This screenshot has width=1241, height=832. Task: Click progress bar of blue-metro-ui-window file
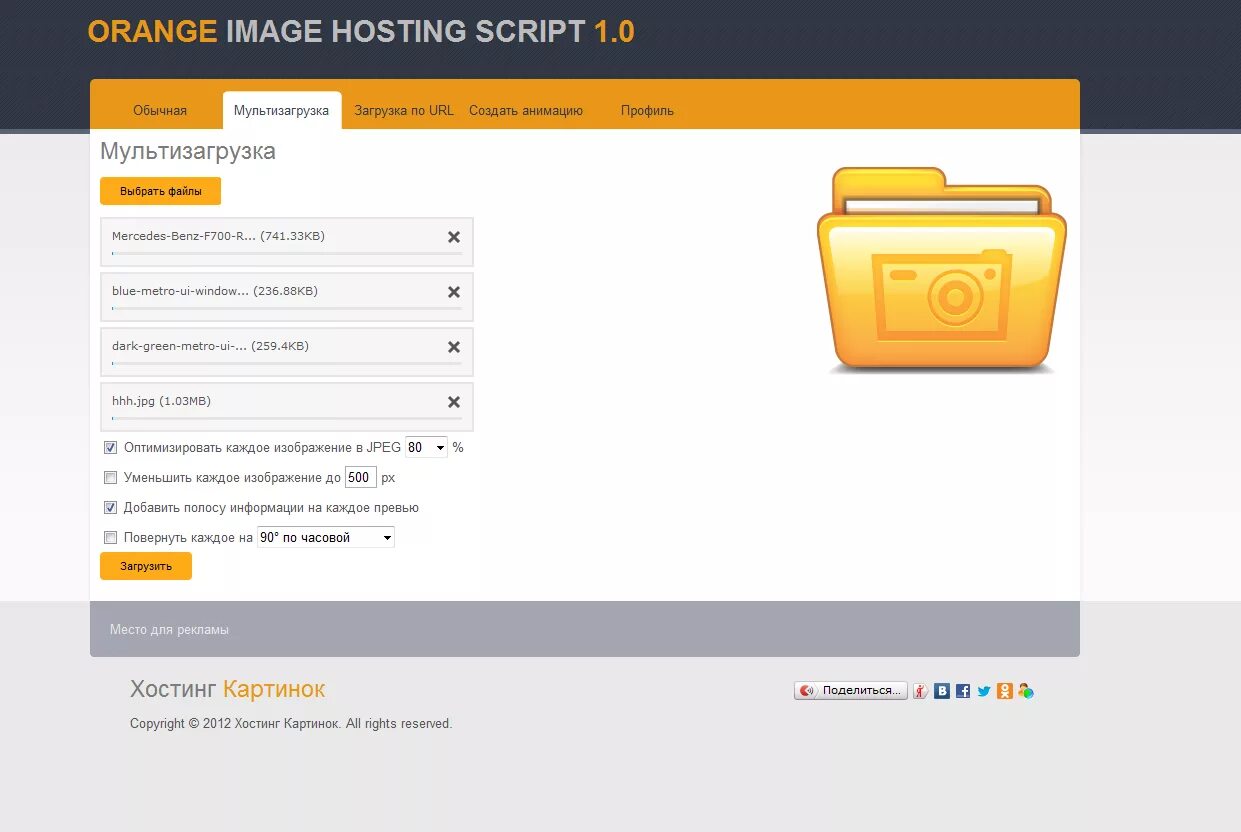coord(287,309)
